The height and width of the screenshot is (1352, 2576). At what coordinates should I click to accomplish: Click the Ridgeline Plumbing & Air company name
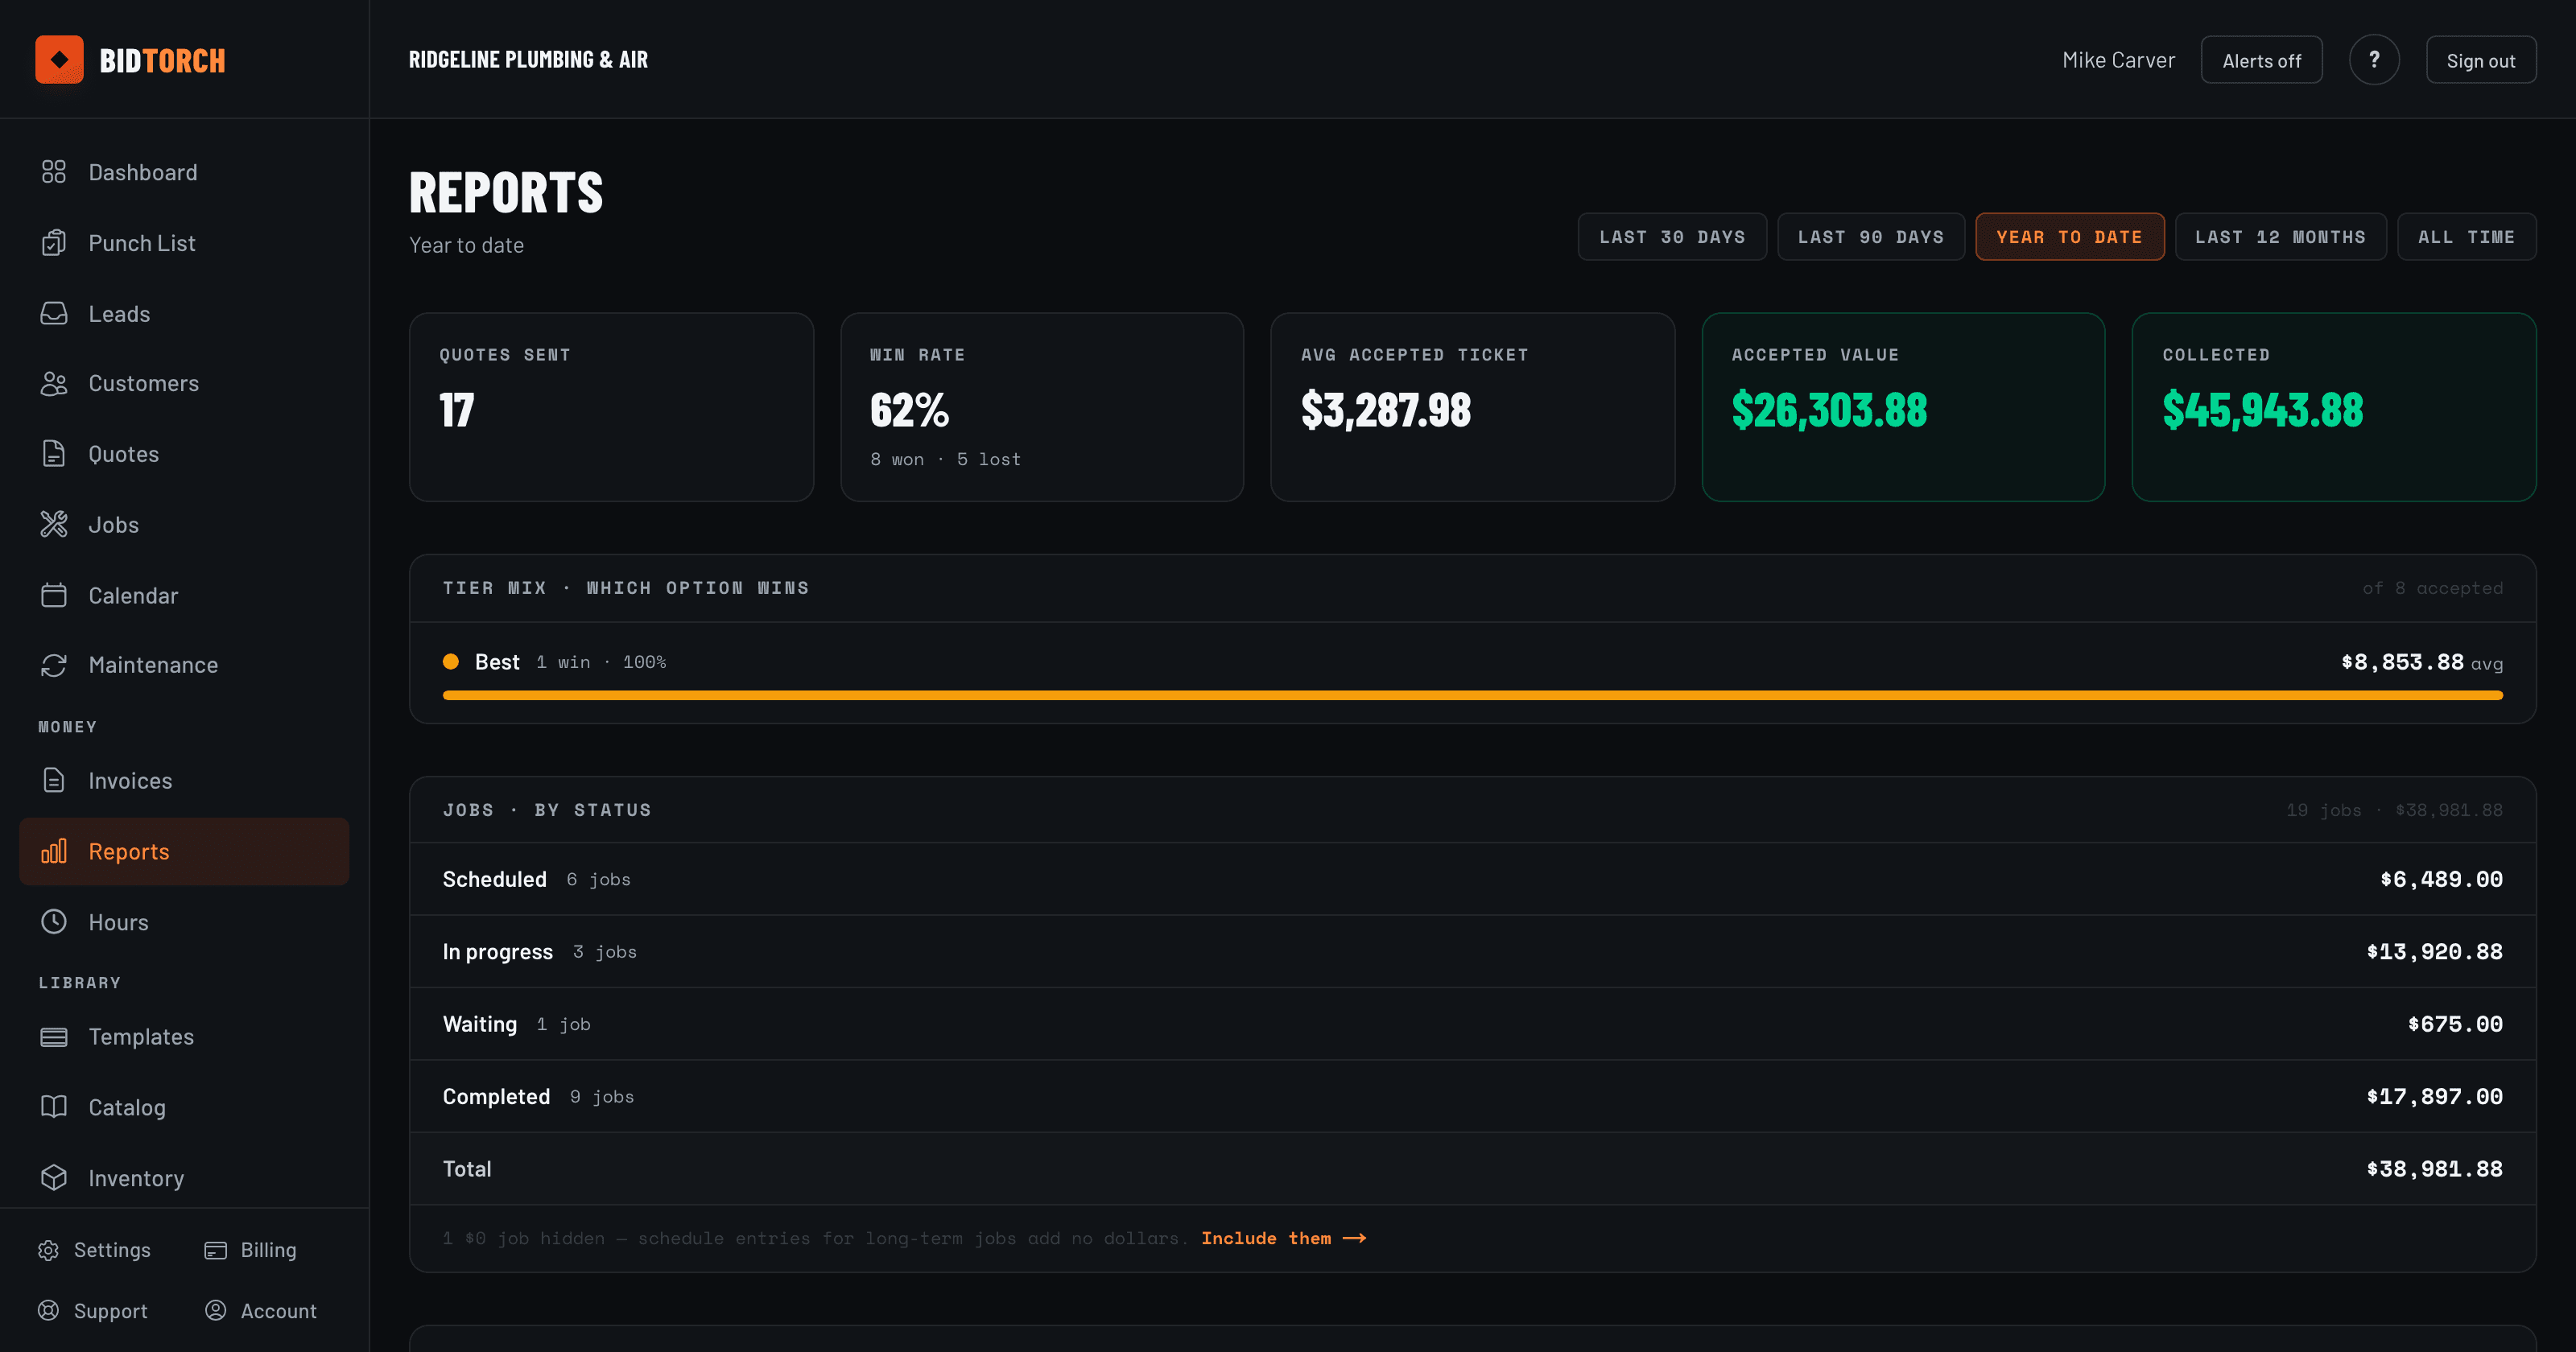point(528,60)
